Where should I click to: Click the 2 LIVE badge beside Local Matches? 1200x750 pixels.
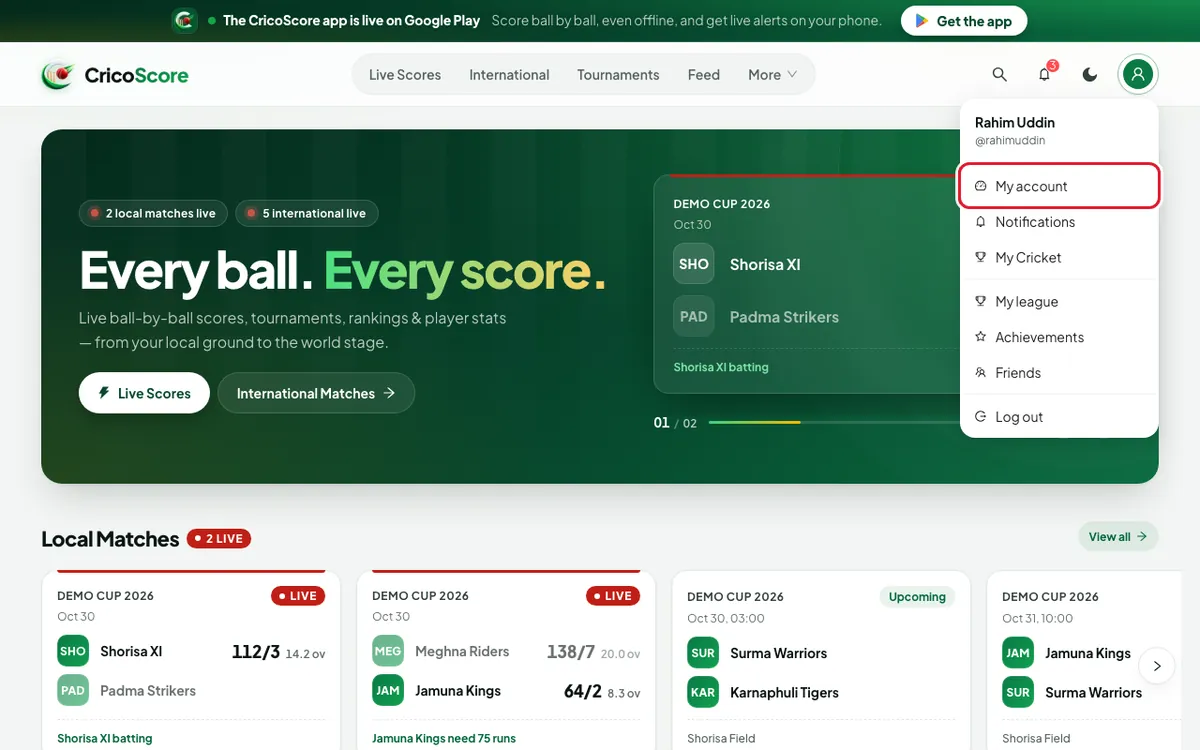(x=219, y=539)
